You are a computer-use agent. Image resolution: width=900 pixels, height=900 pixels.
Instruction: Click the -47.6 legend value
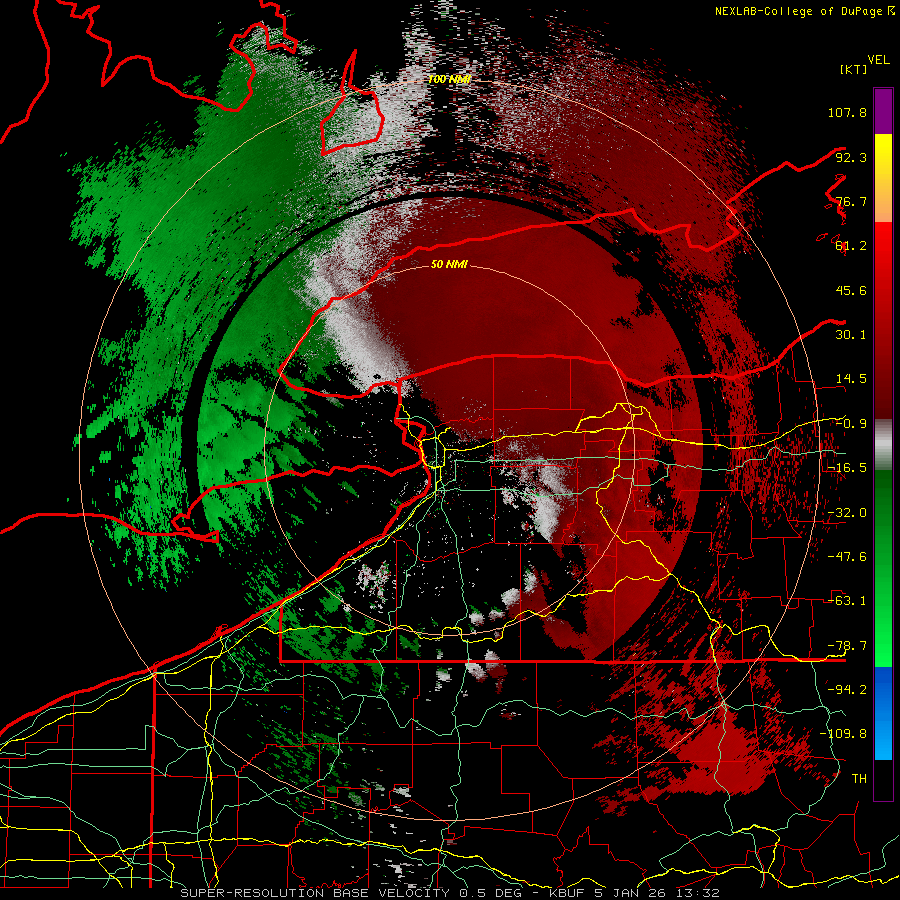[x=847, y=557]
